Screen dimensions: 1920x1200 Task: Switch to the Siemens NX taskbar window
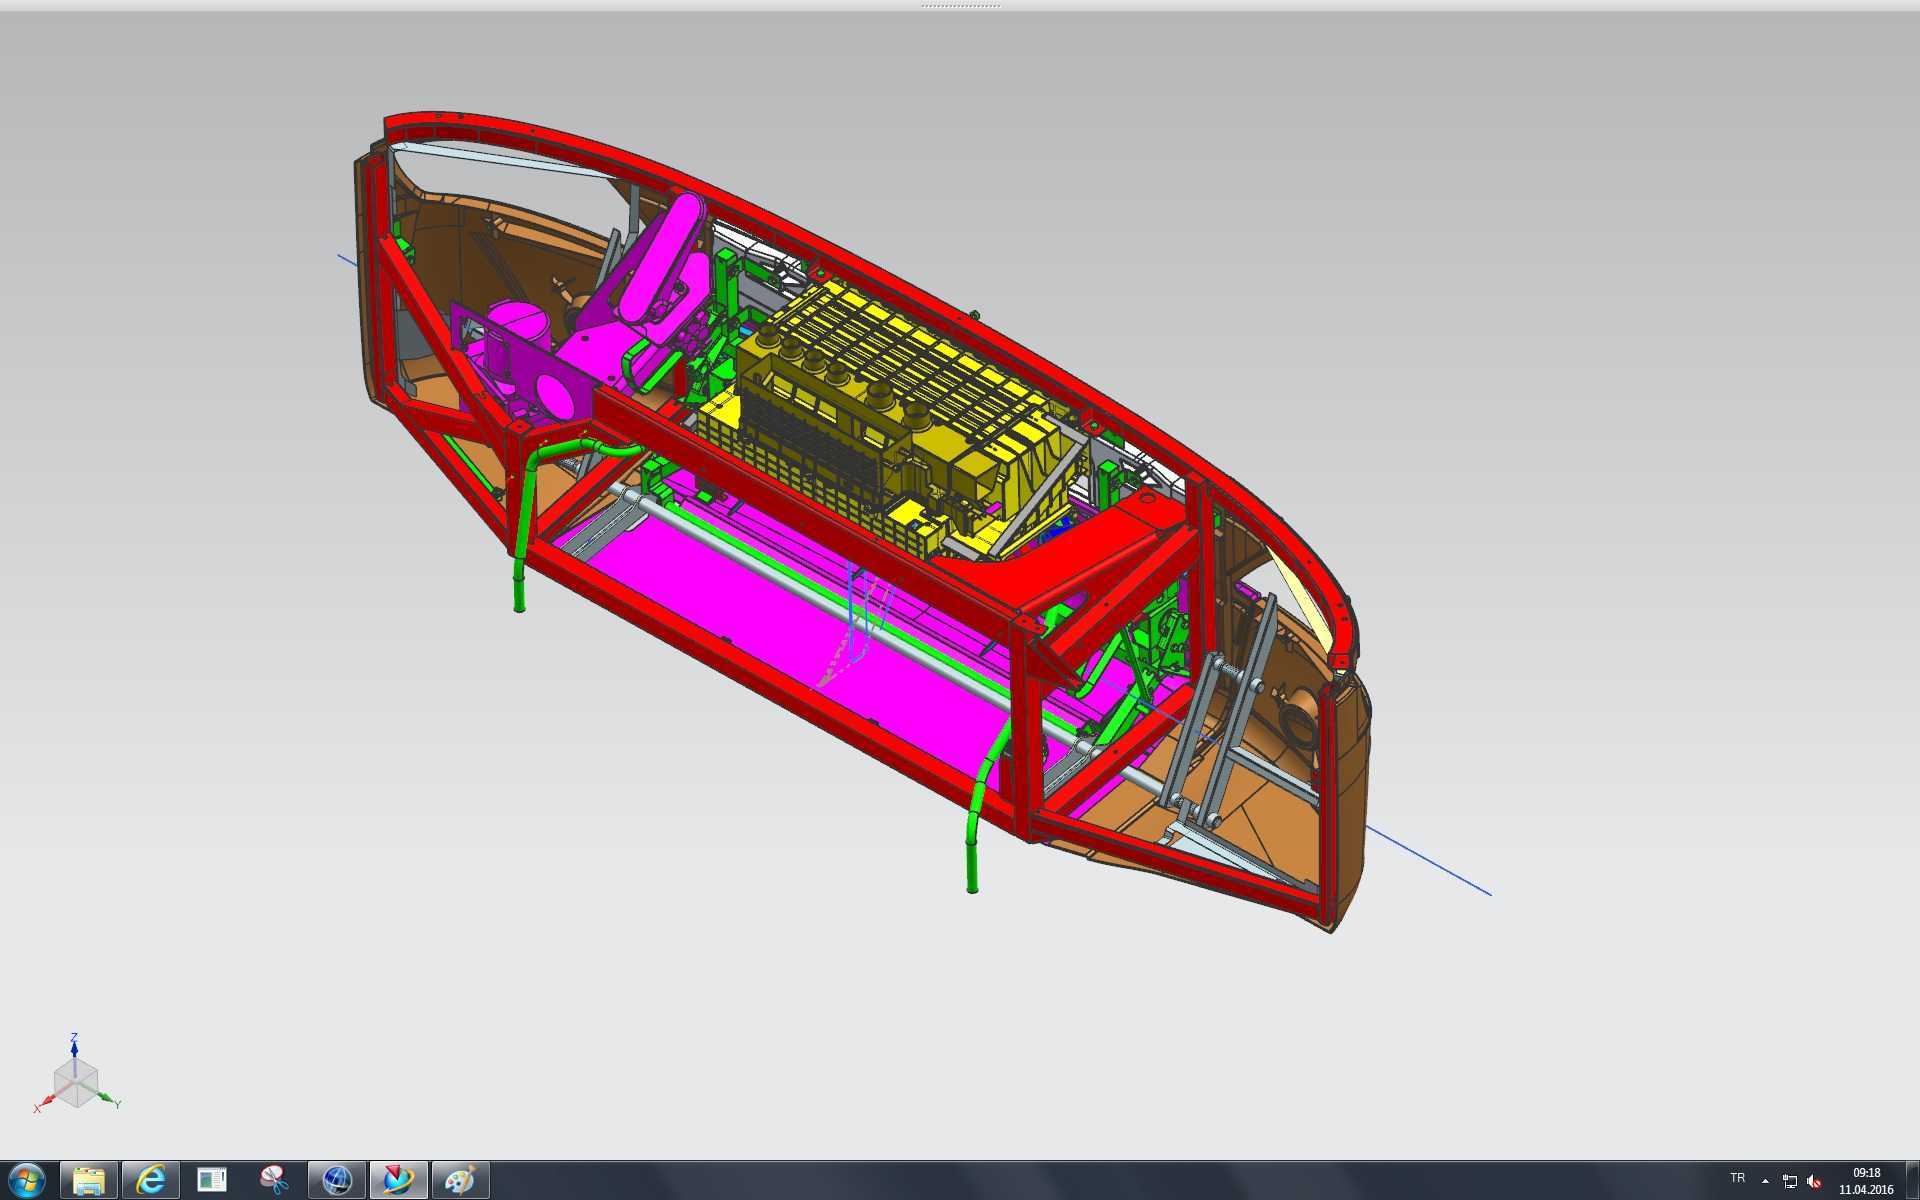398,1181
